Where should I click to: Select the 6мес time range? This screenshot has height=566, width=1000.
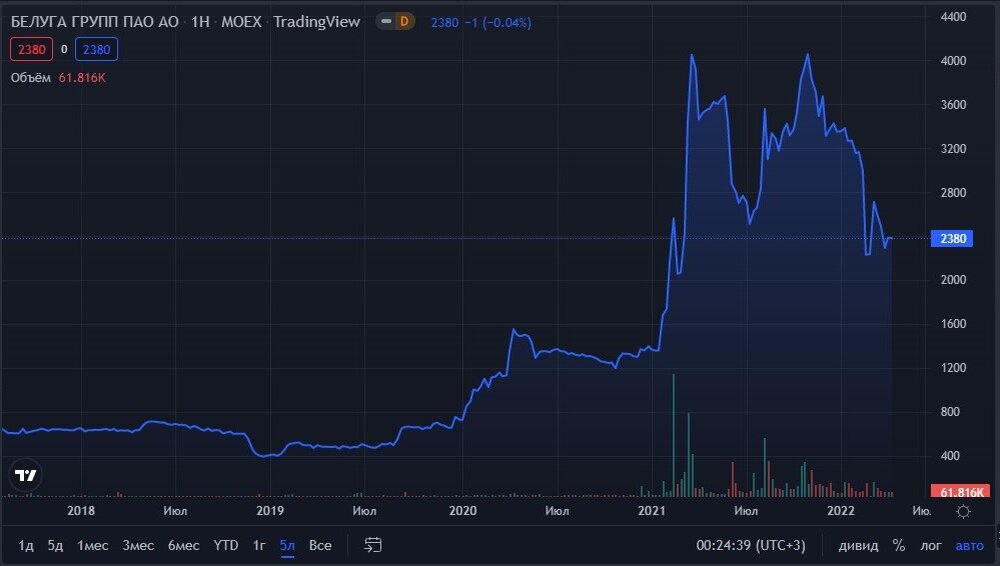pos(184,546)
